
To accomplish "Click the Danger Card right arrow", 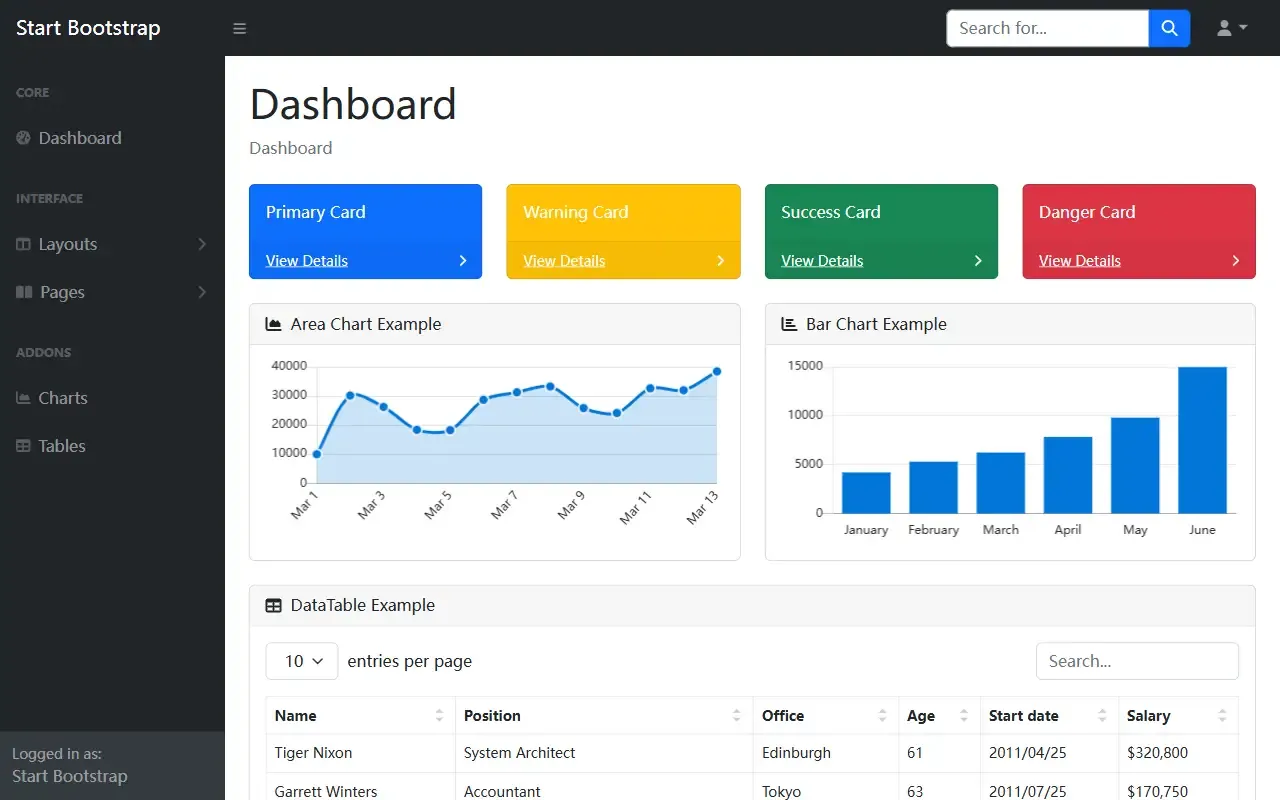I will point(1236,261).
